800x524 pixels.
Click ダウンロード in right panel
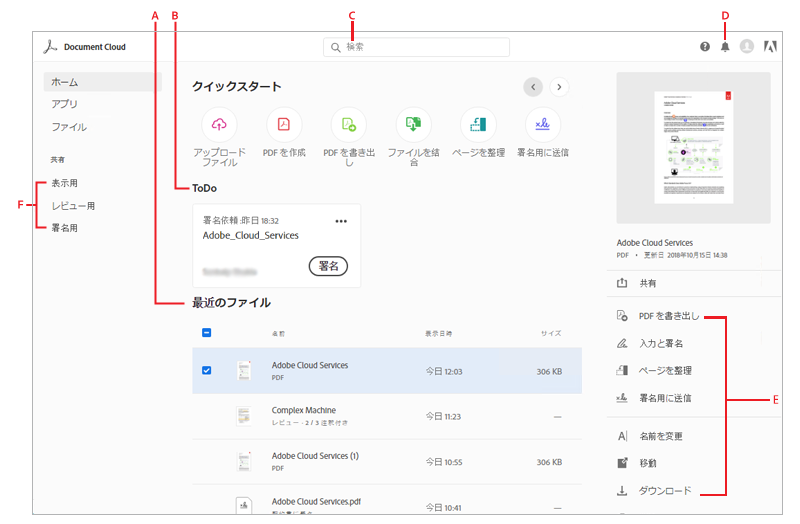pos(665,491)
